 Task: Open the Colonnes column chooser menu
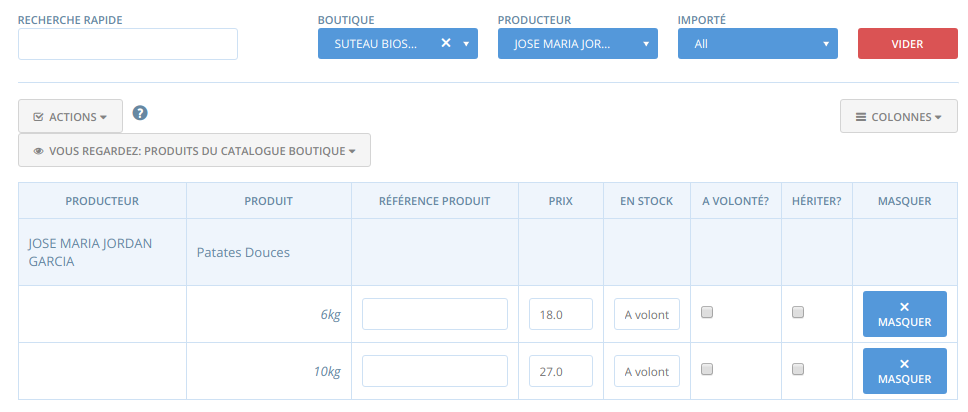point(898,117)
